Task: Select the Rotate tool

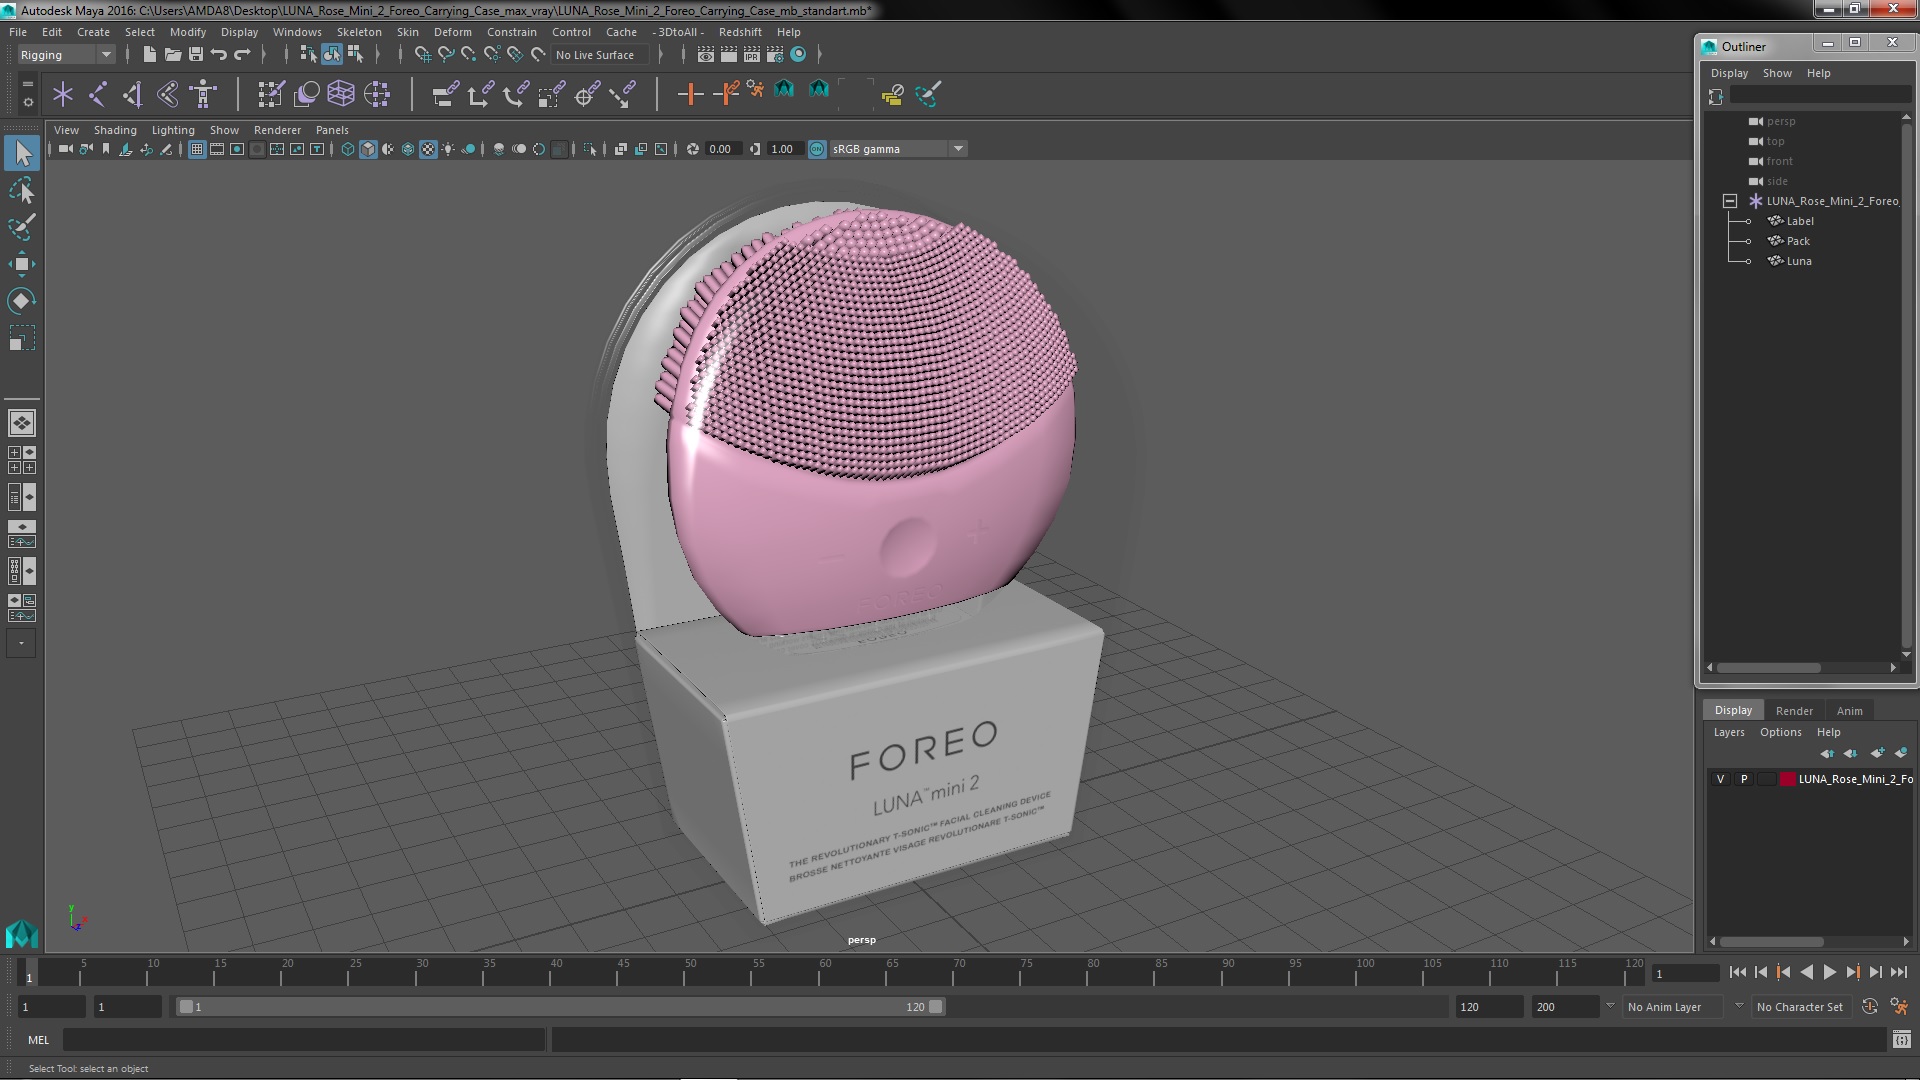Action: (x=22, y=301)
